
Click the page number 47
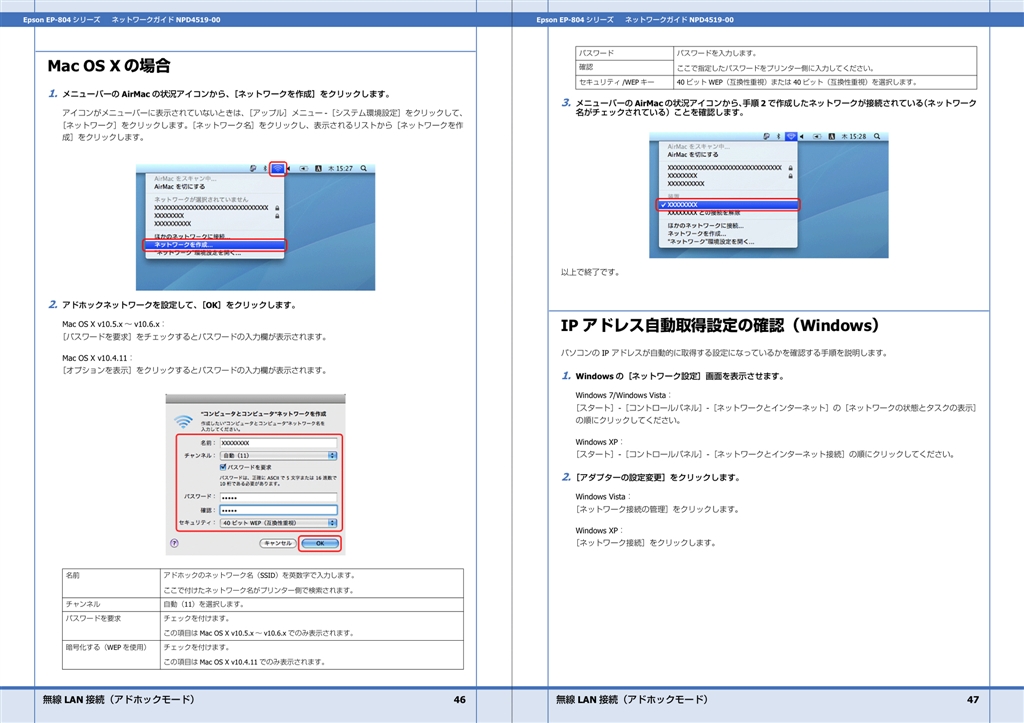(x=973, y=699)
